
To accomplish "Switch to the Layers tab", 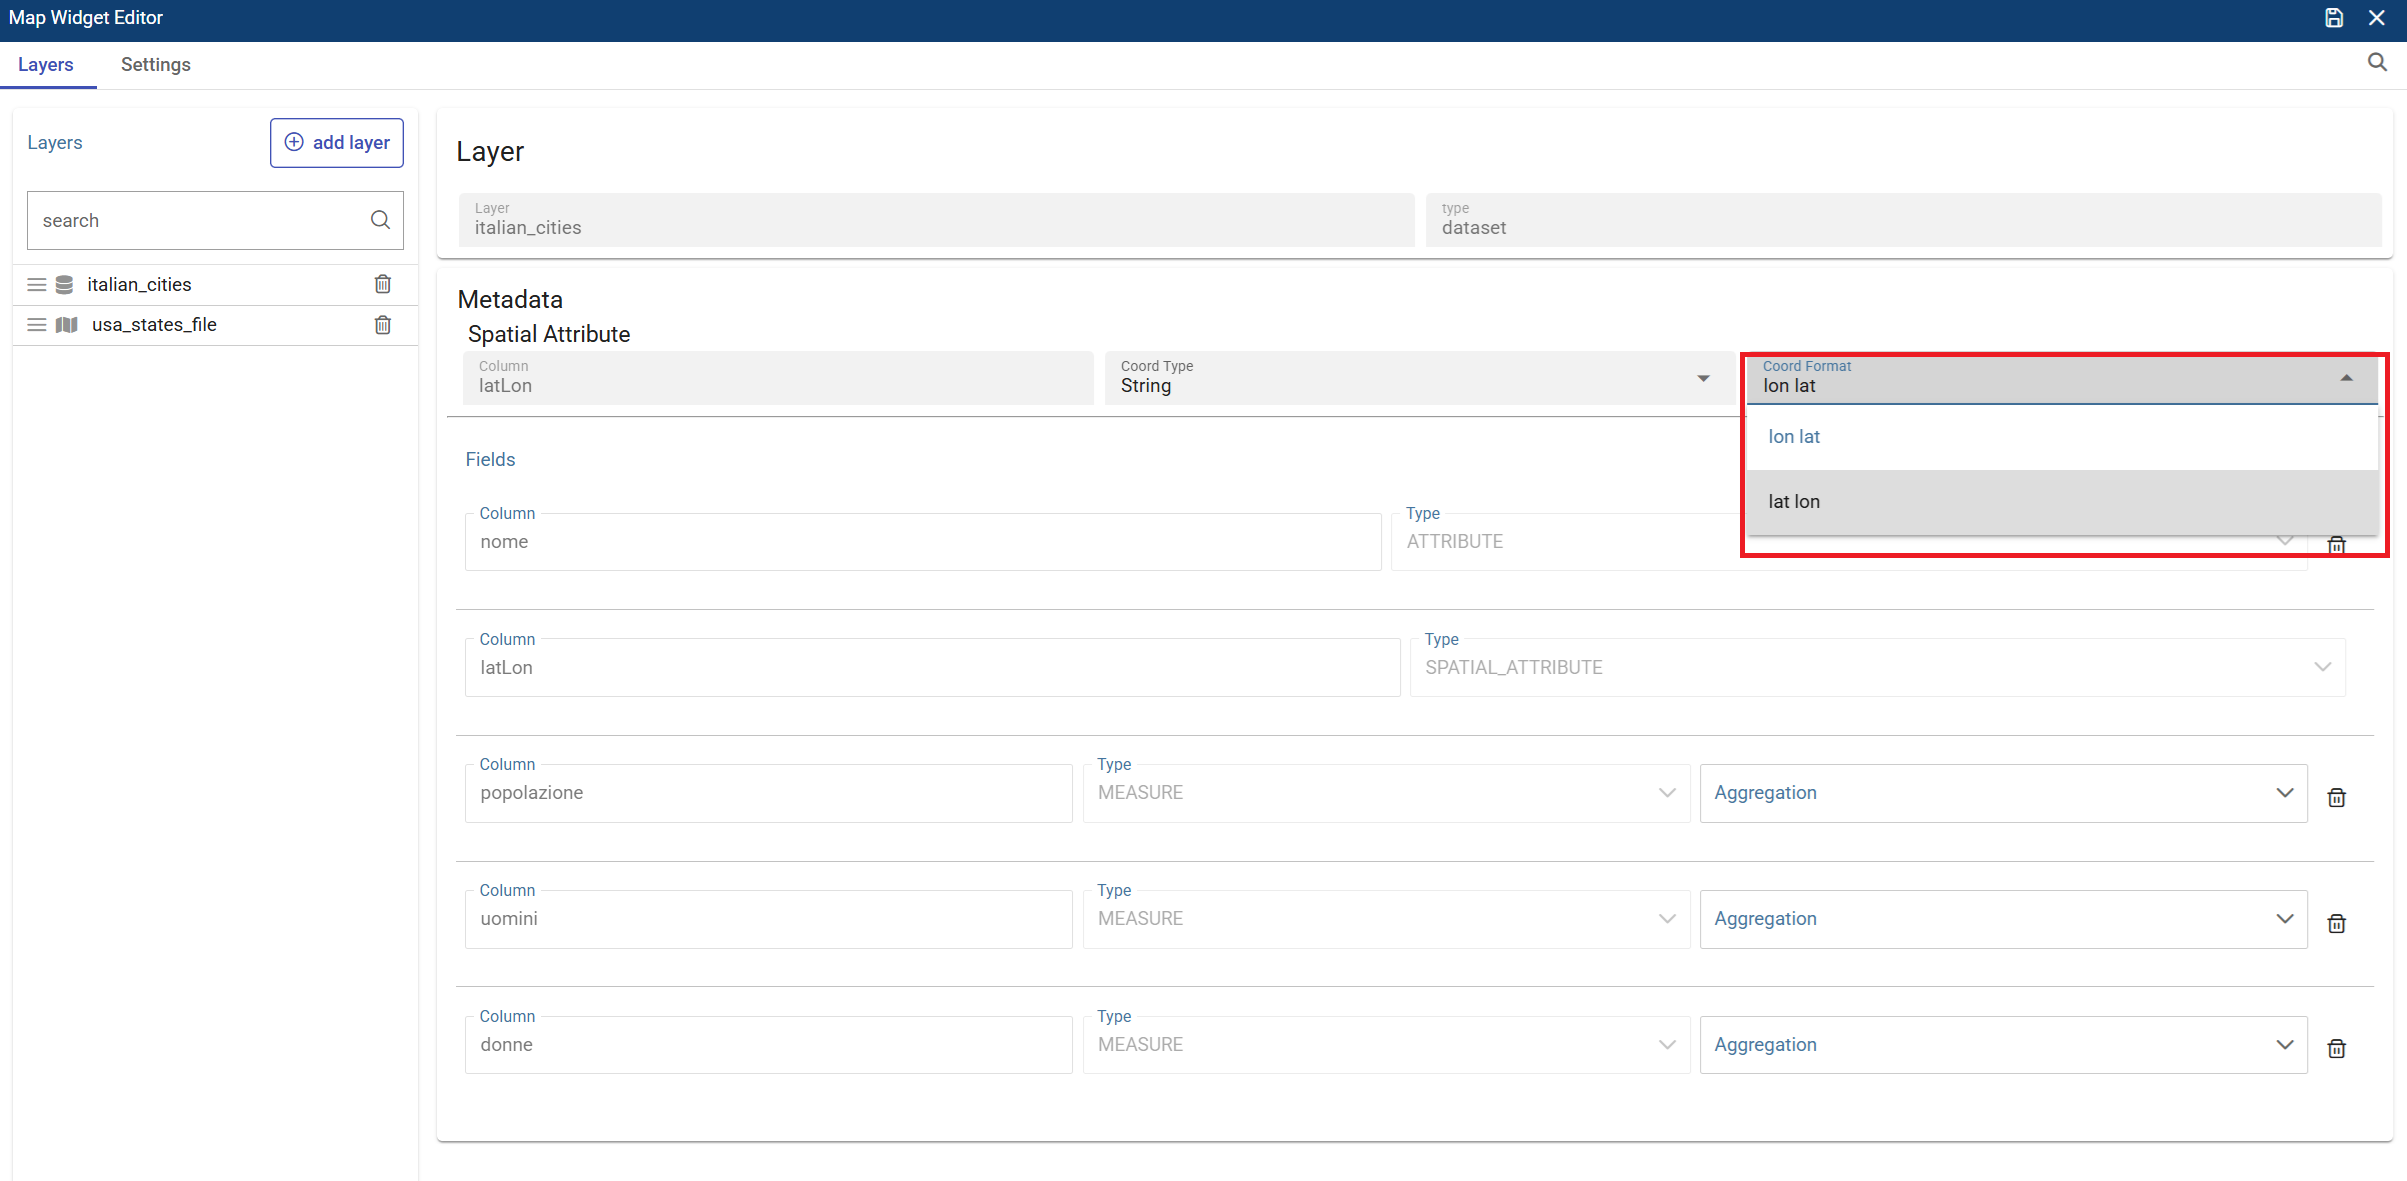I will [46, 65].
